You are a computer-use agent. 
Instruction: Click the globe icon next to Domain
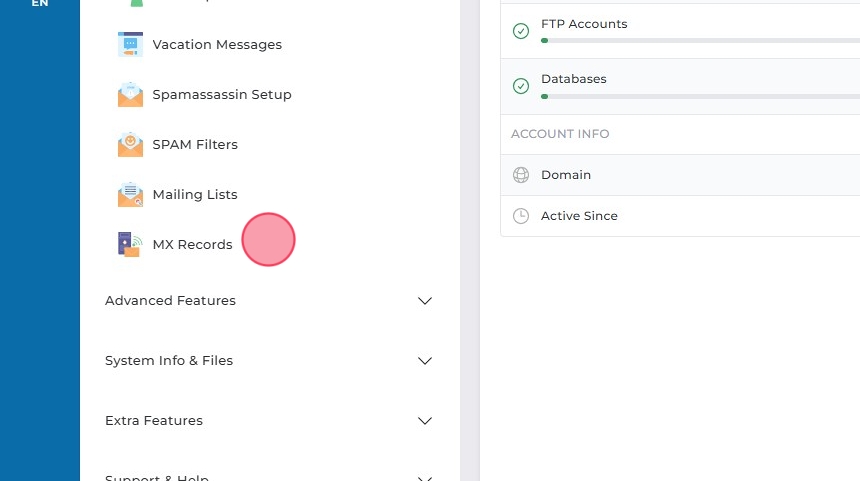coord(521,175)
